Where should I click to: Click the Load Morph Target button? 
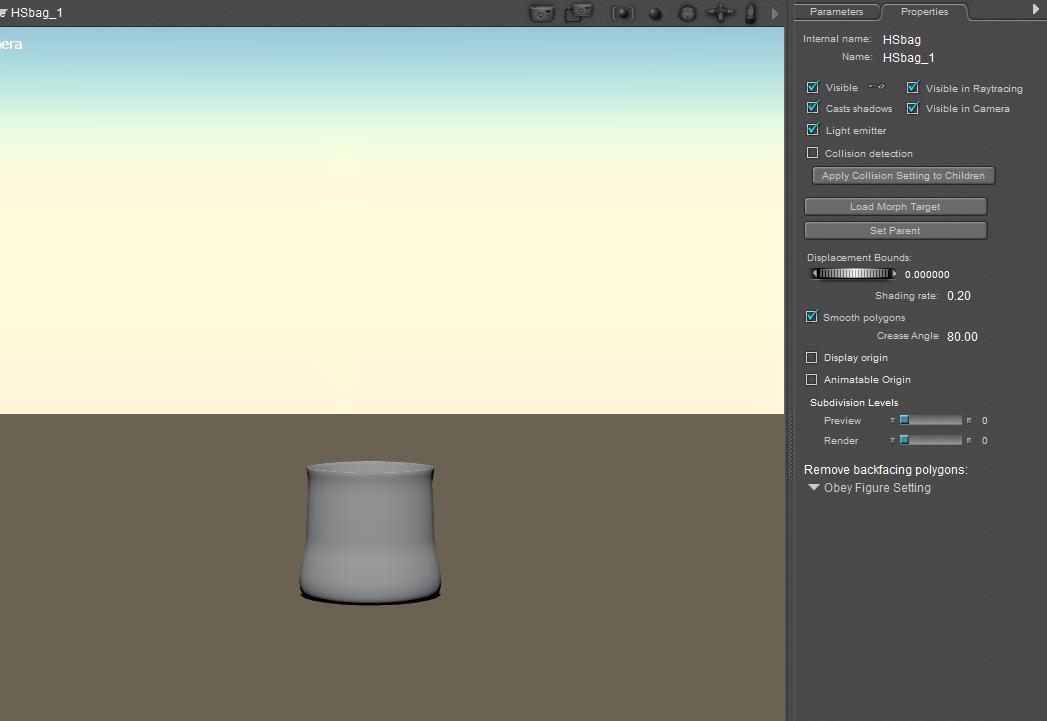pos(895,206)
